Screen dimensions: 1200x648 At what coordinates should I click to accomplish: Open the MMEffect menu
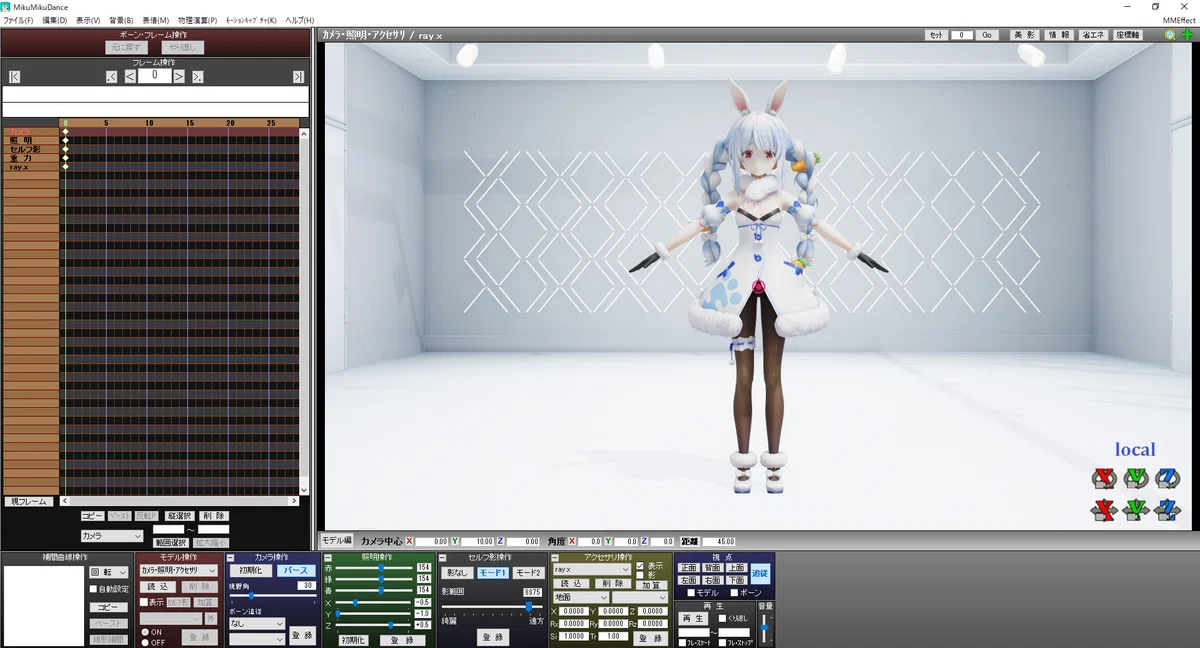(x=1178, y=20)
